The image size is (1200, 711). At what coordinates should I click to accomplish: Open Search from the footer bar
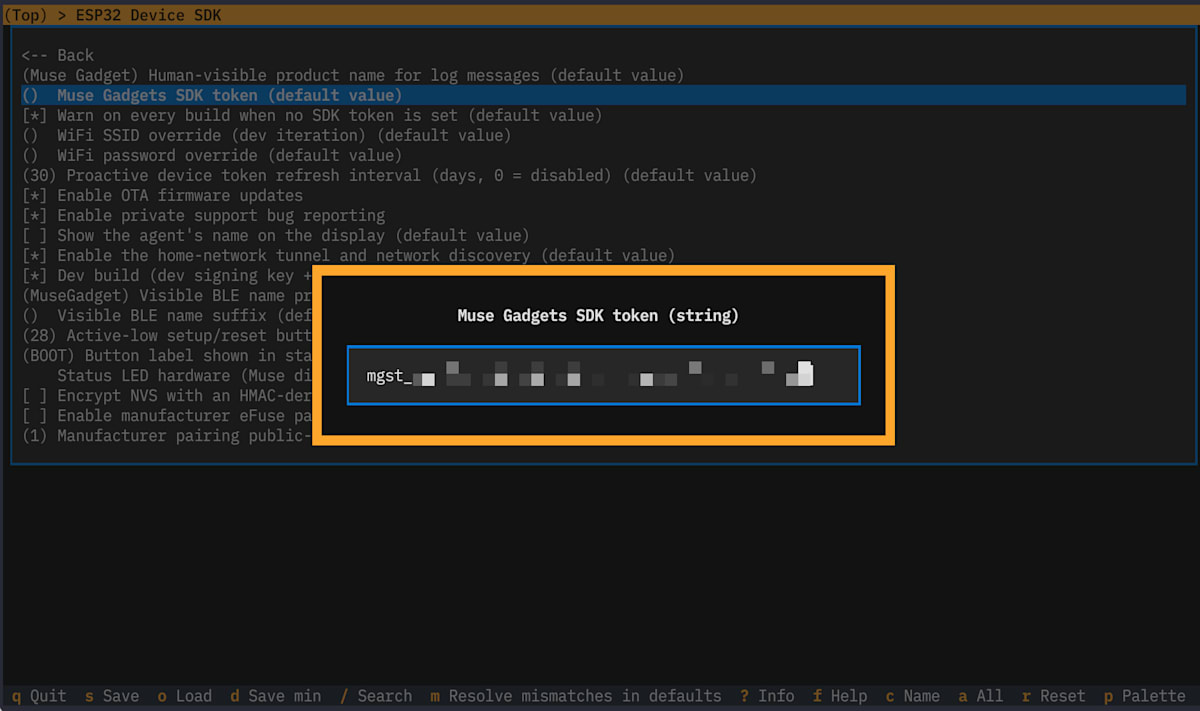tap(376, 696)
